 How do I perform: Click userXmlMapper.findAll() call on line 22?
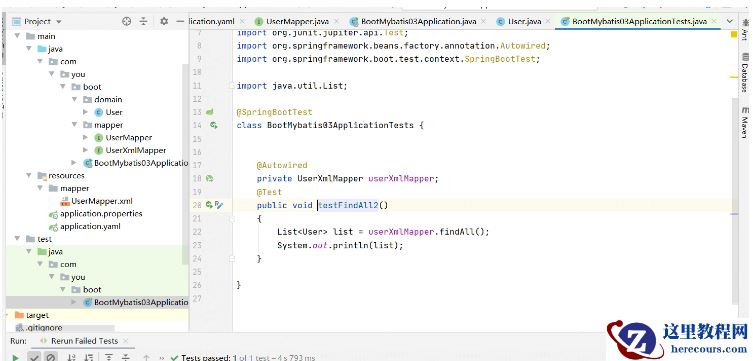[428, 232]
